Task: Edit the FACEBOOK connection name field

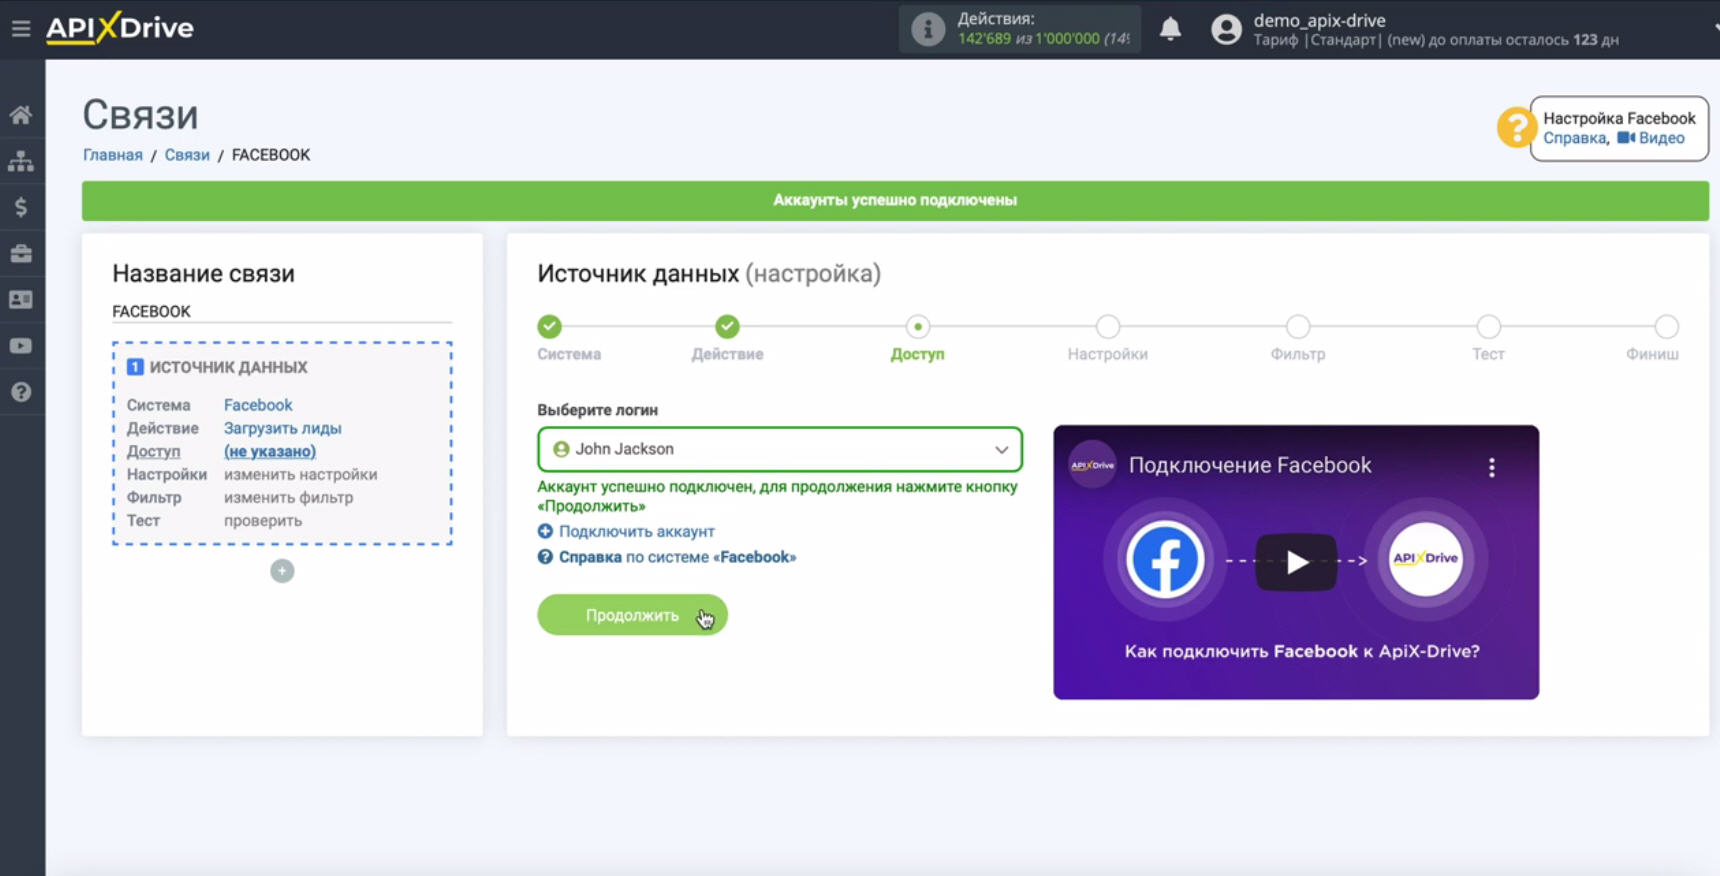Action: (282, 311)
